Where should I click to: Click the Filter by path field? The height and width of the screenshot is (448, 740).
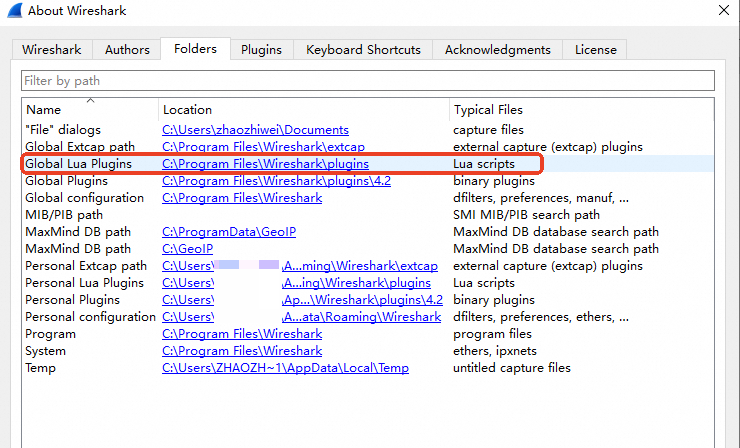tap(368, 81)
